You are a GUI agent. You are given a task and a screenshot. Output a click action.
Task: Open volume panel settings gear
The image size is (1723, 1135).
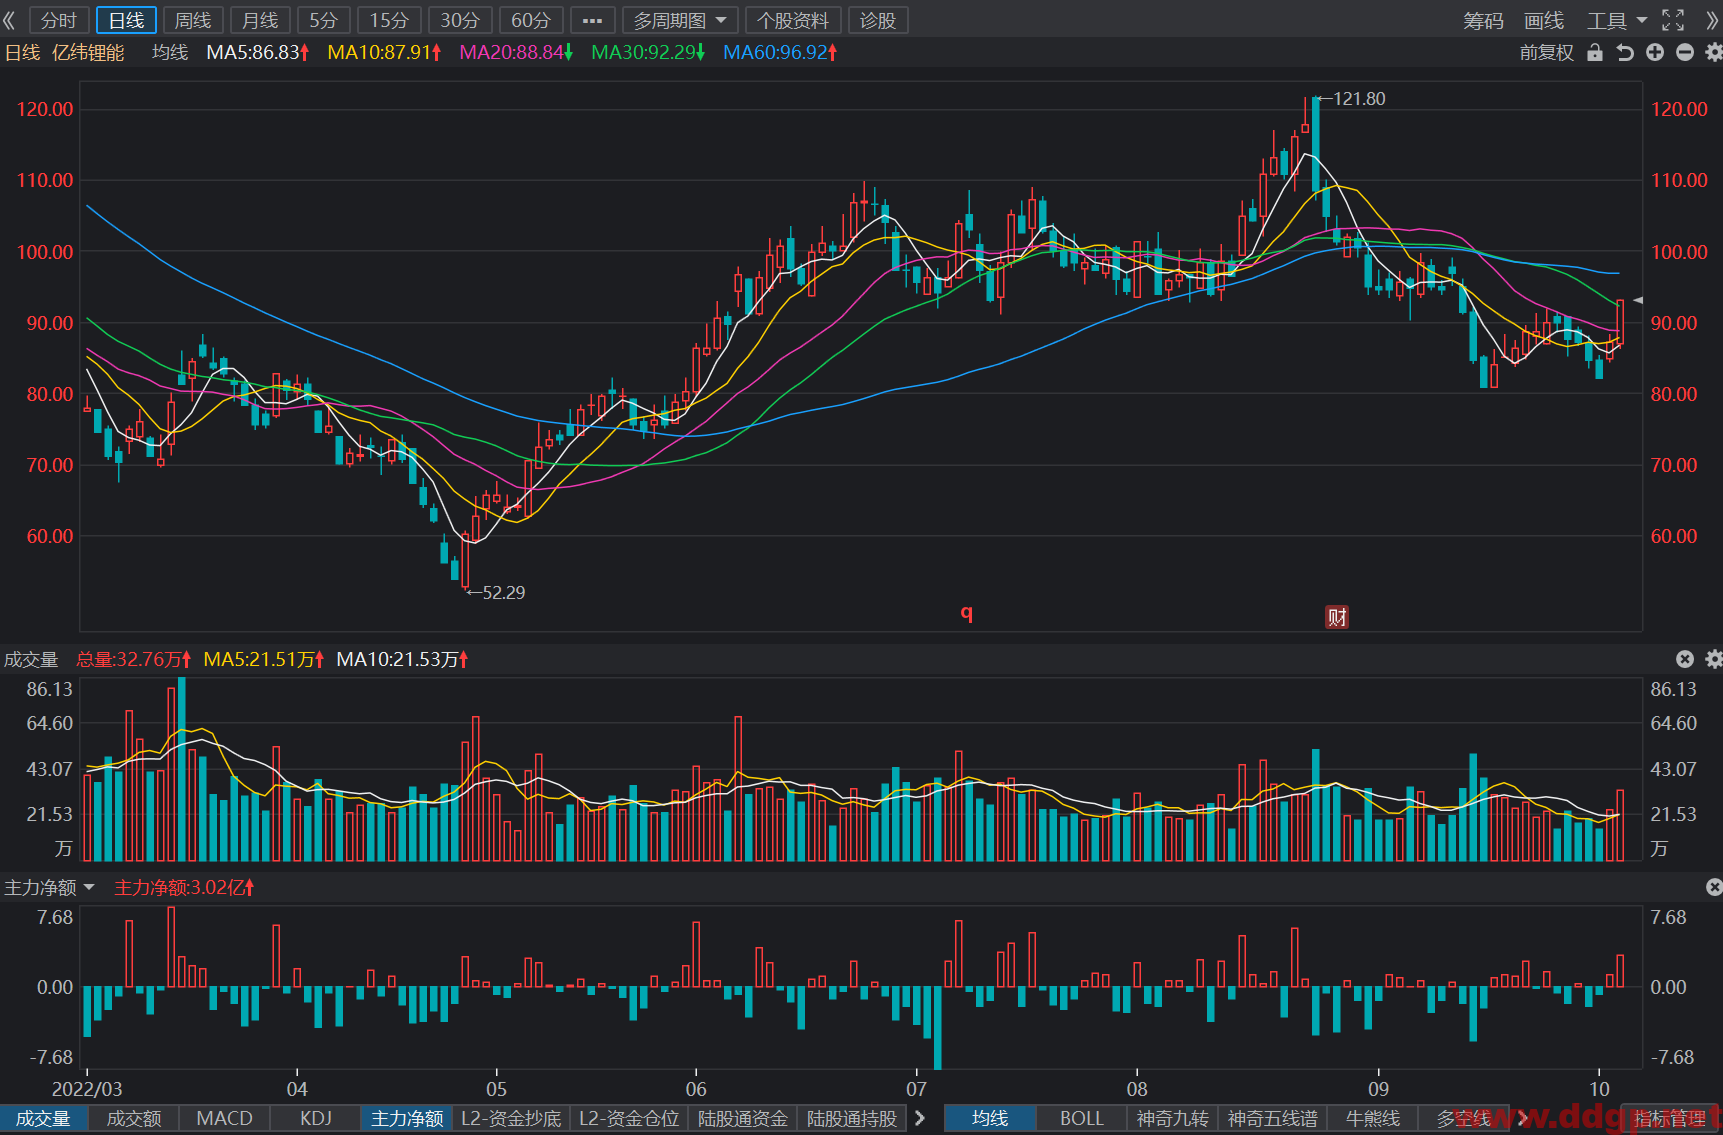click(1713, 659)
